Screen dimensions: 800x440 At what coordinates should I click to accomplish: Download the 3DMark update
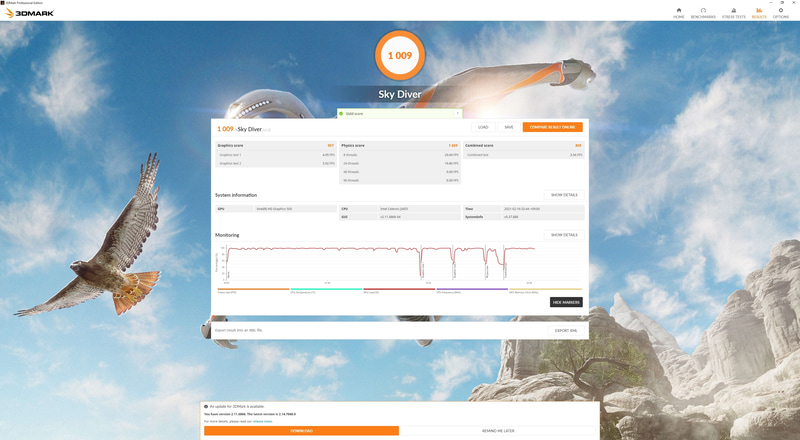coord(301,431)
